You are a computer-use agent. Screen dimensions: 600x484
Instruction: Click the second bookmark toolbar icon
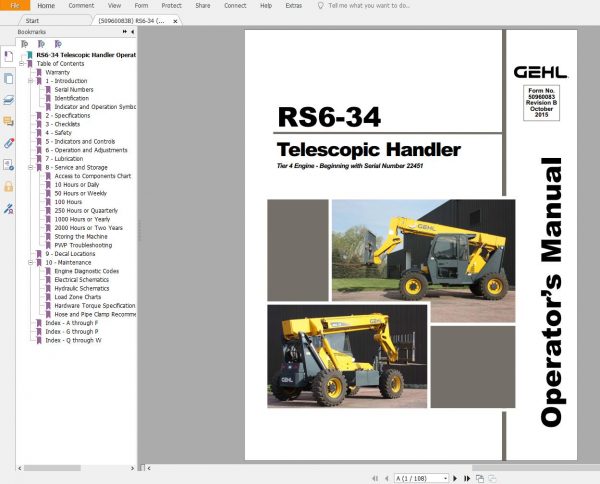click(x=41, y=44)
